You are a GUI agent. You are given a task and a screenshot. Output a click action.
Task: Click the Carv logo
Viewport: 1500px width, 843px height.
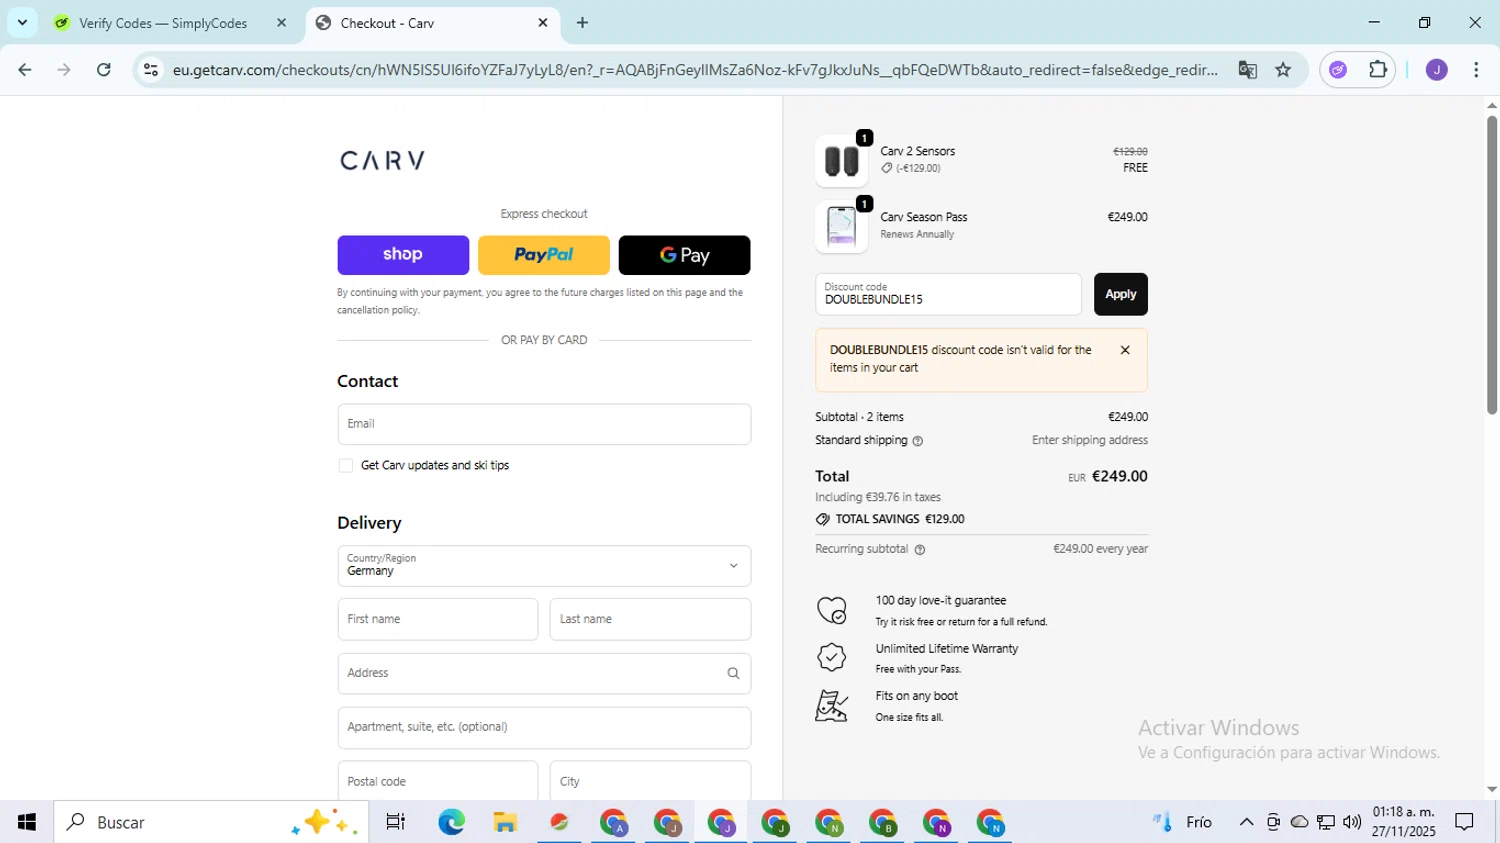[383, 160]
